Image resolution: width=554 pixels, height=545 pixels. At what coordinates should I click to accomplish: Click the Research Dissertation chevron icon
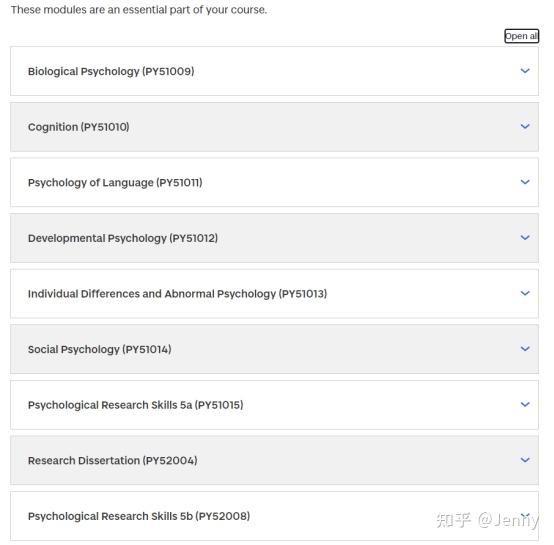(525, 460)
